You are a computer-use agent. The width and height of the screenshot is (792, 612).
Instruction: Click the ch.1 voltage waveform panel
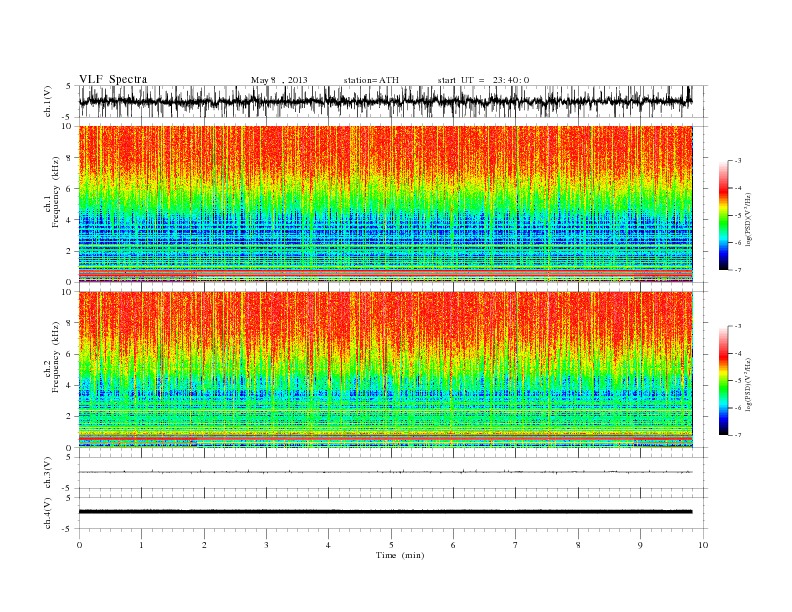click(x=393, y=101)
